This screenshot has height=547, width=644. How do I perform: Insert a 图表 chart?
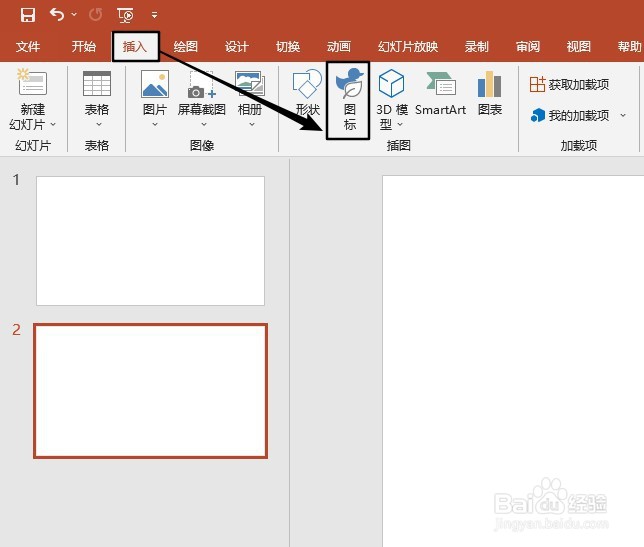[x=490, y=93]
